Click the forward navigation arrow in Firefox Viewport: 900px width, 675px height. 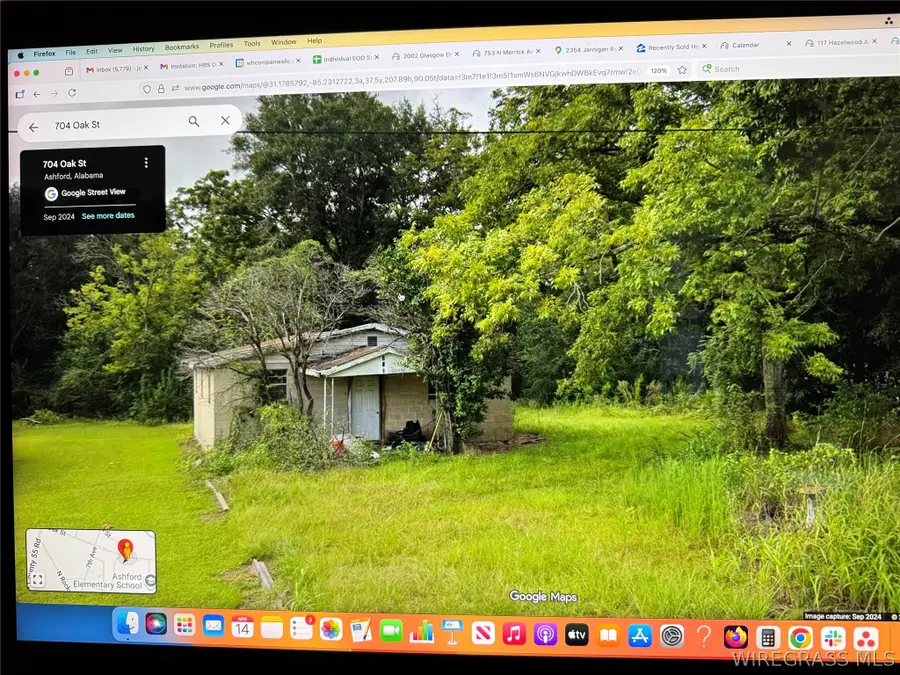(55, 94)
